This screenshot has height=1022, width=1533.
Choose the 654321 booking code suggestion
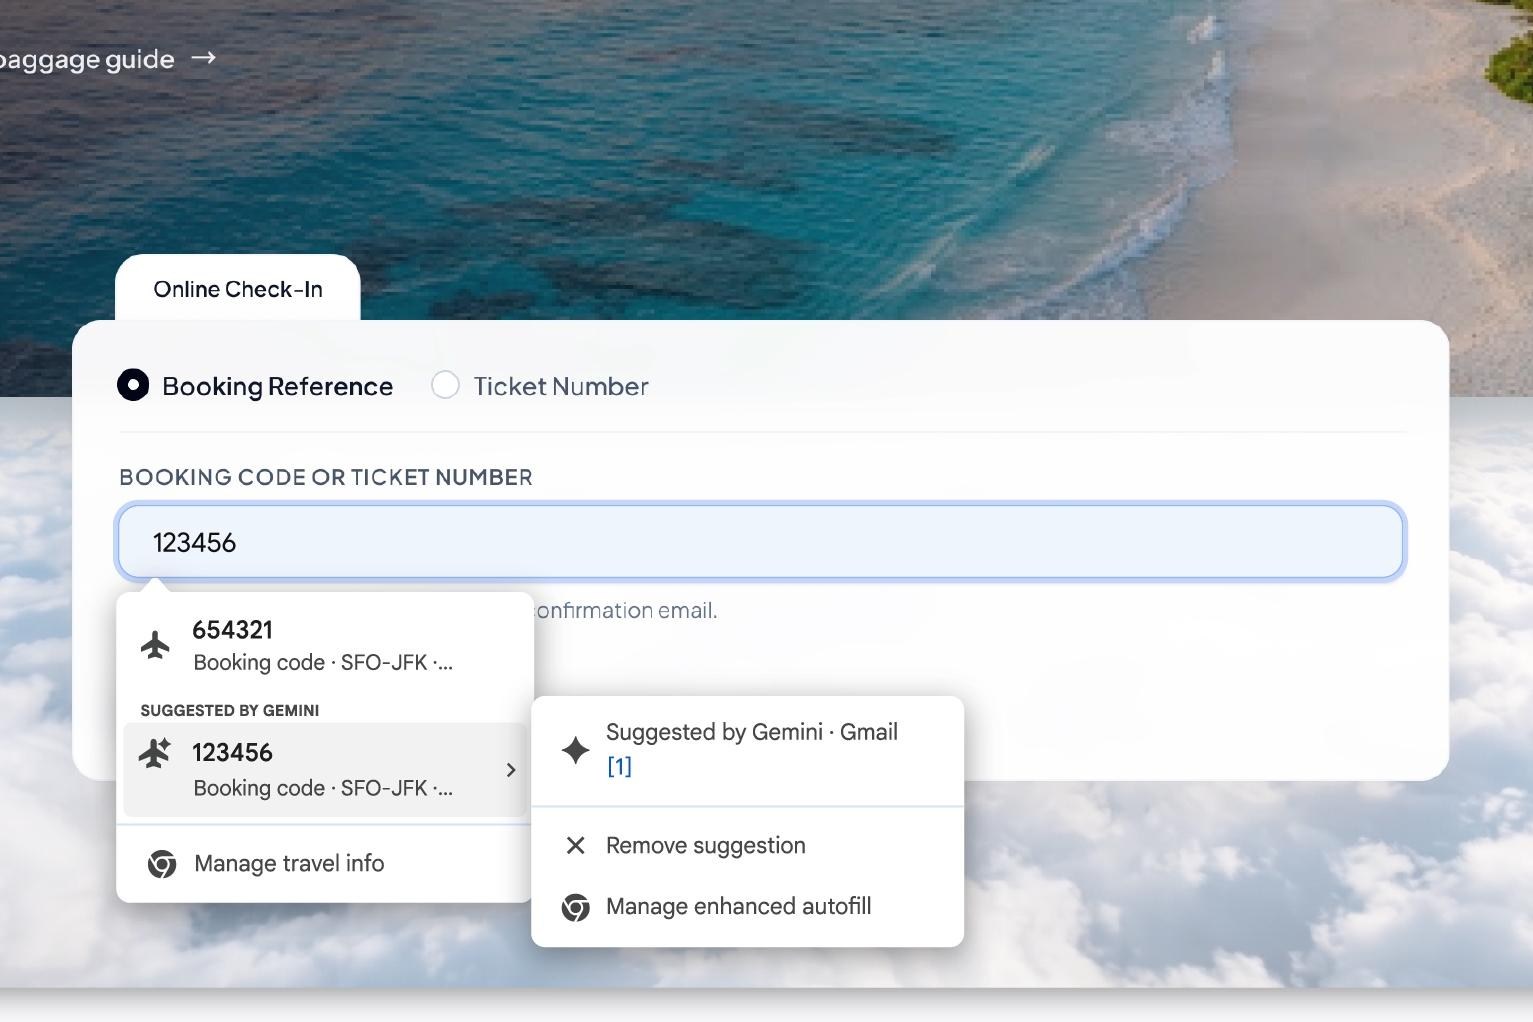point(325,646)
